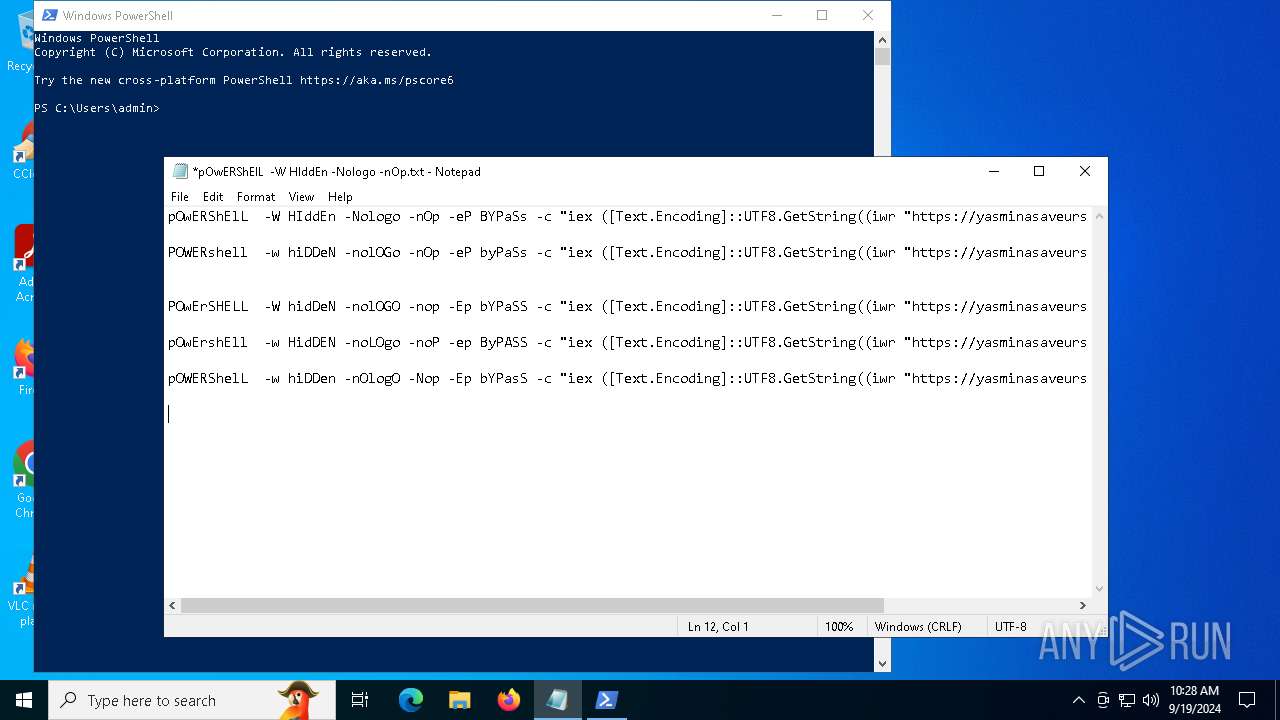Open File Explorer from the taskbar
This screenshot has height=720, width=1280.
tap(459, 700)
